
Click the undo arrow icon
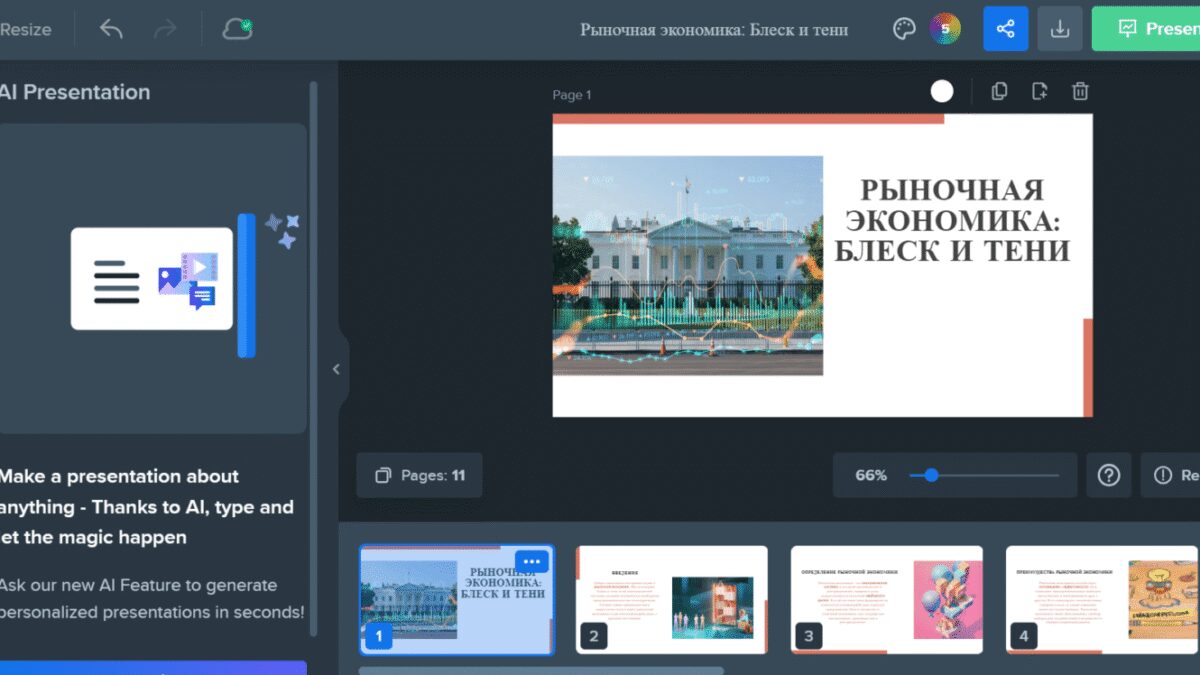[x=111, y=29]
